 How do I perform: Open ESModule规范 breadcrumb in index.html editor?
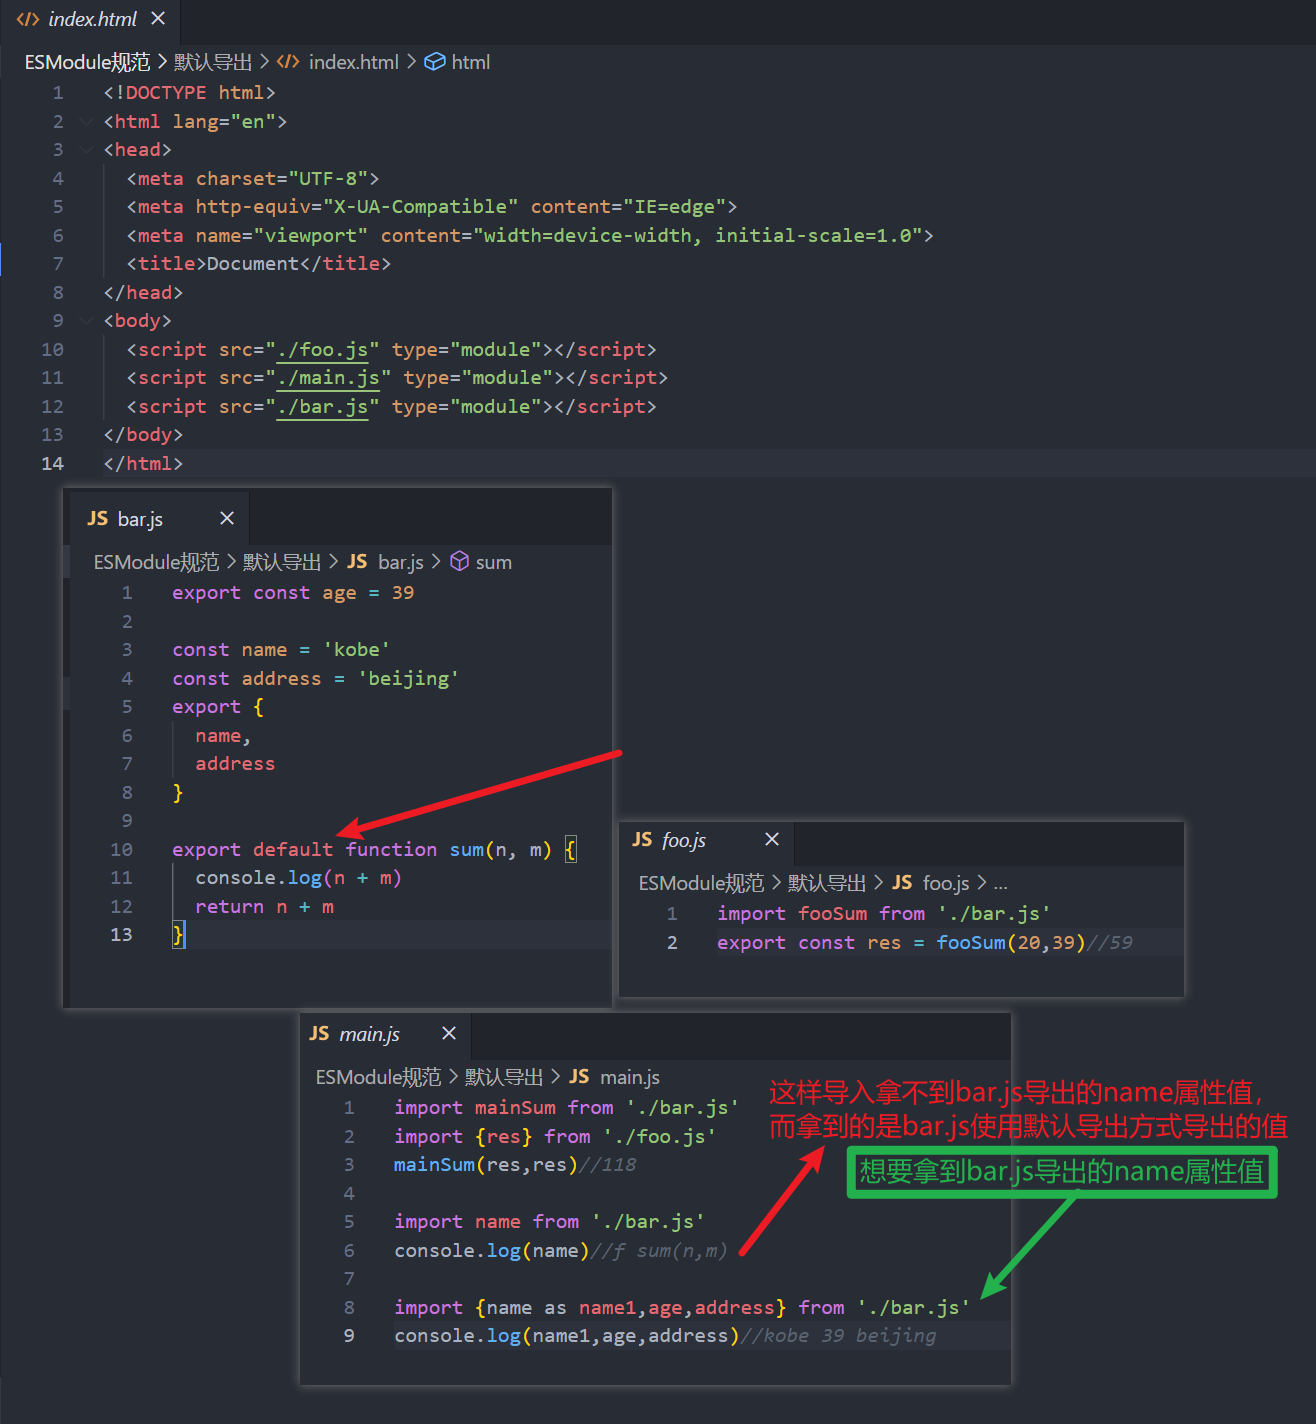point(87,62)
